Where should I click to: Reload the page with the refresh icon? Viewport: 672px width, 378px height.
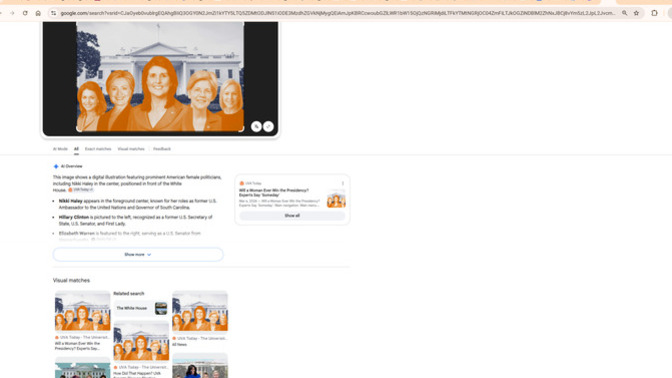[x=25, y=13]
